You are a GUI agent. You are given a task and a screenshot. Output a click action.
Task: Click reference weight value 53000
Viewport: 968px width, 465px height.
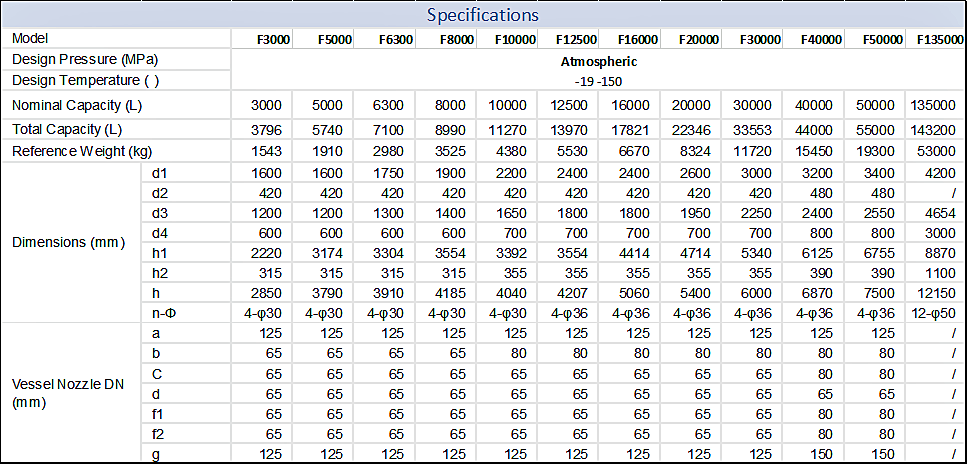point(937,151)
